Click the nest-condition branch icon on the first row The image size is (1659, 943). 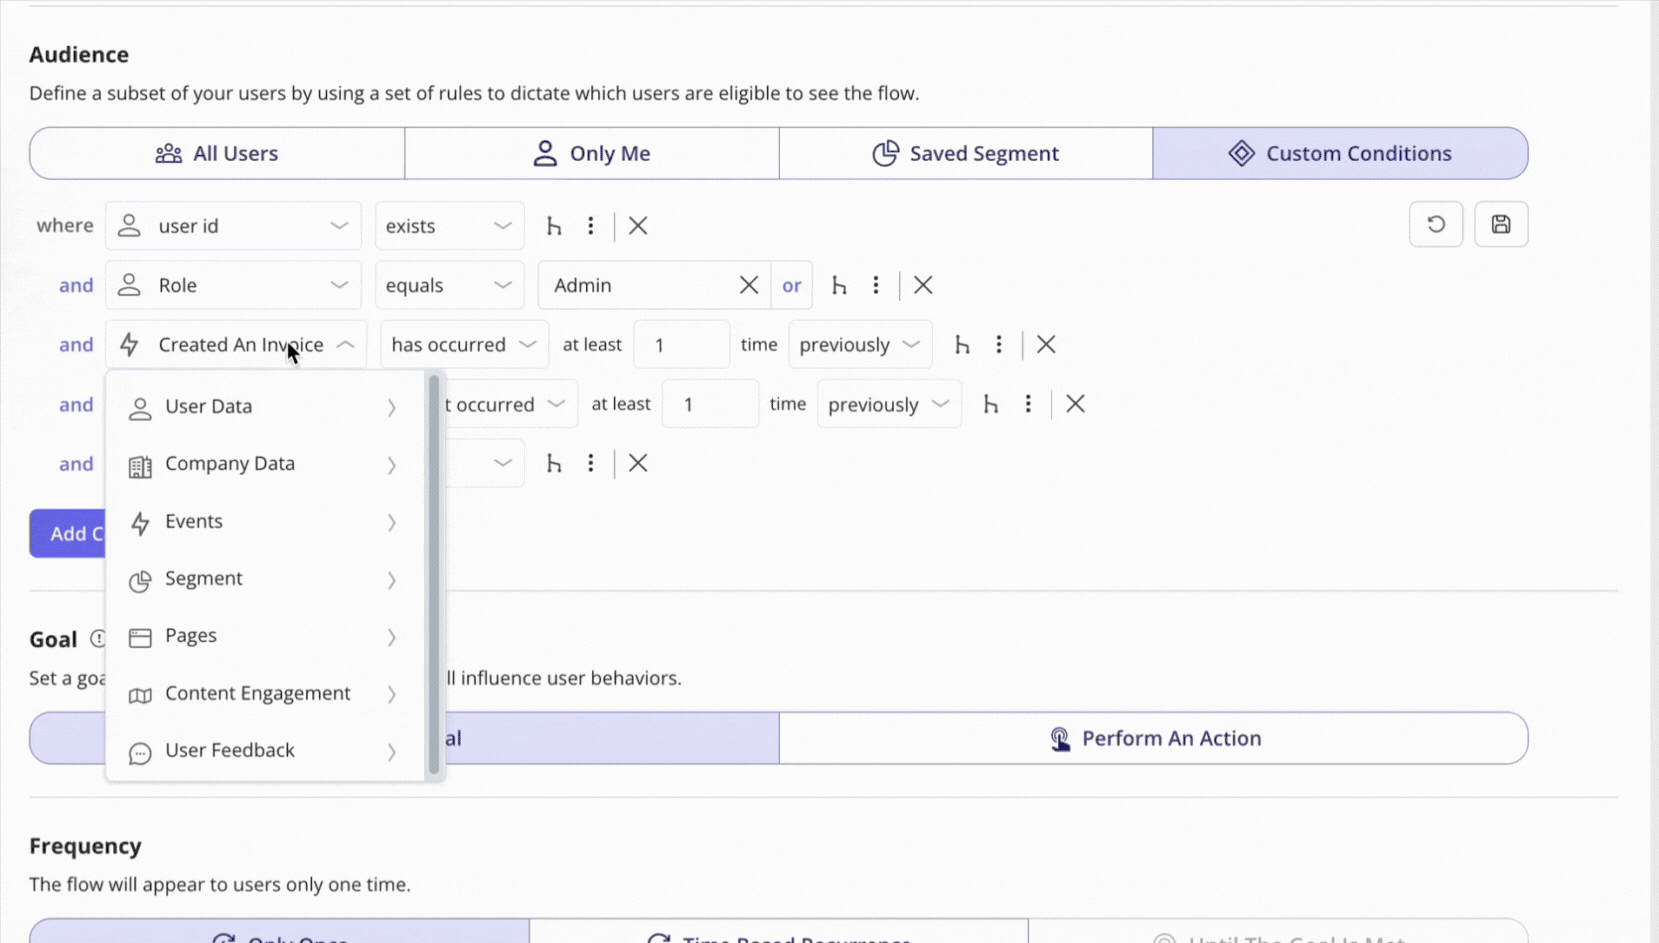554,225
